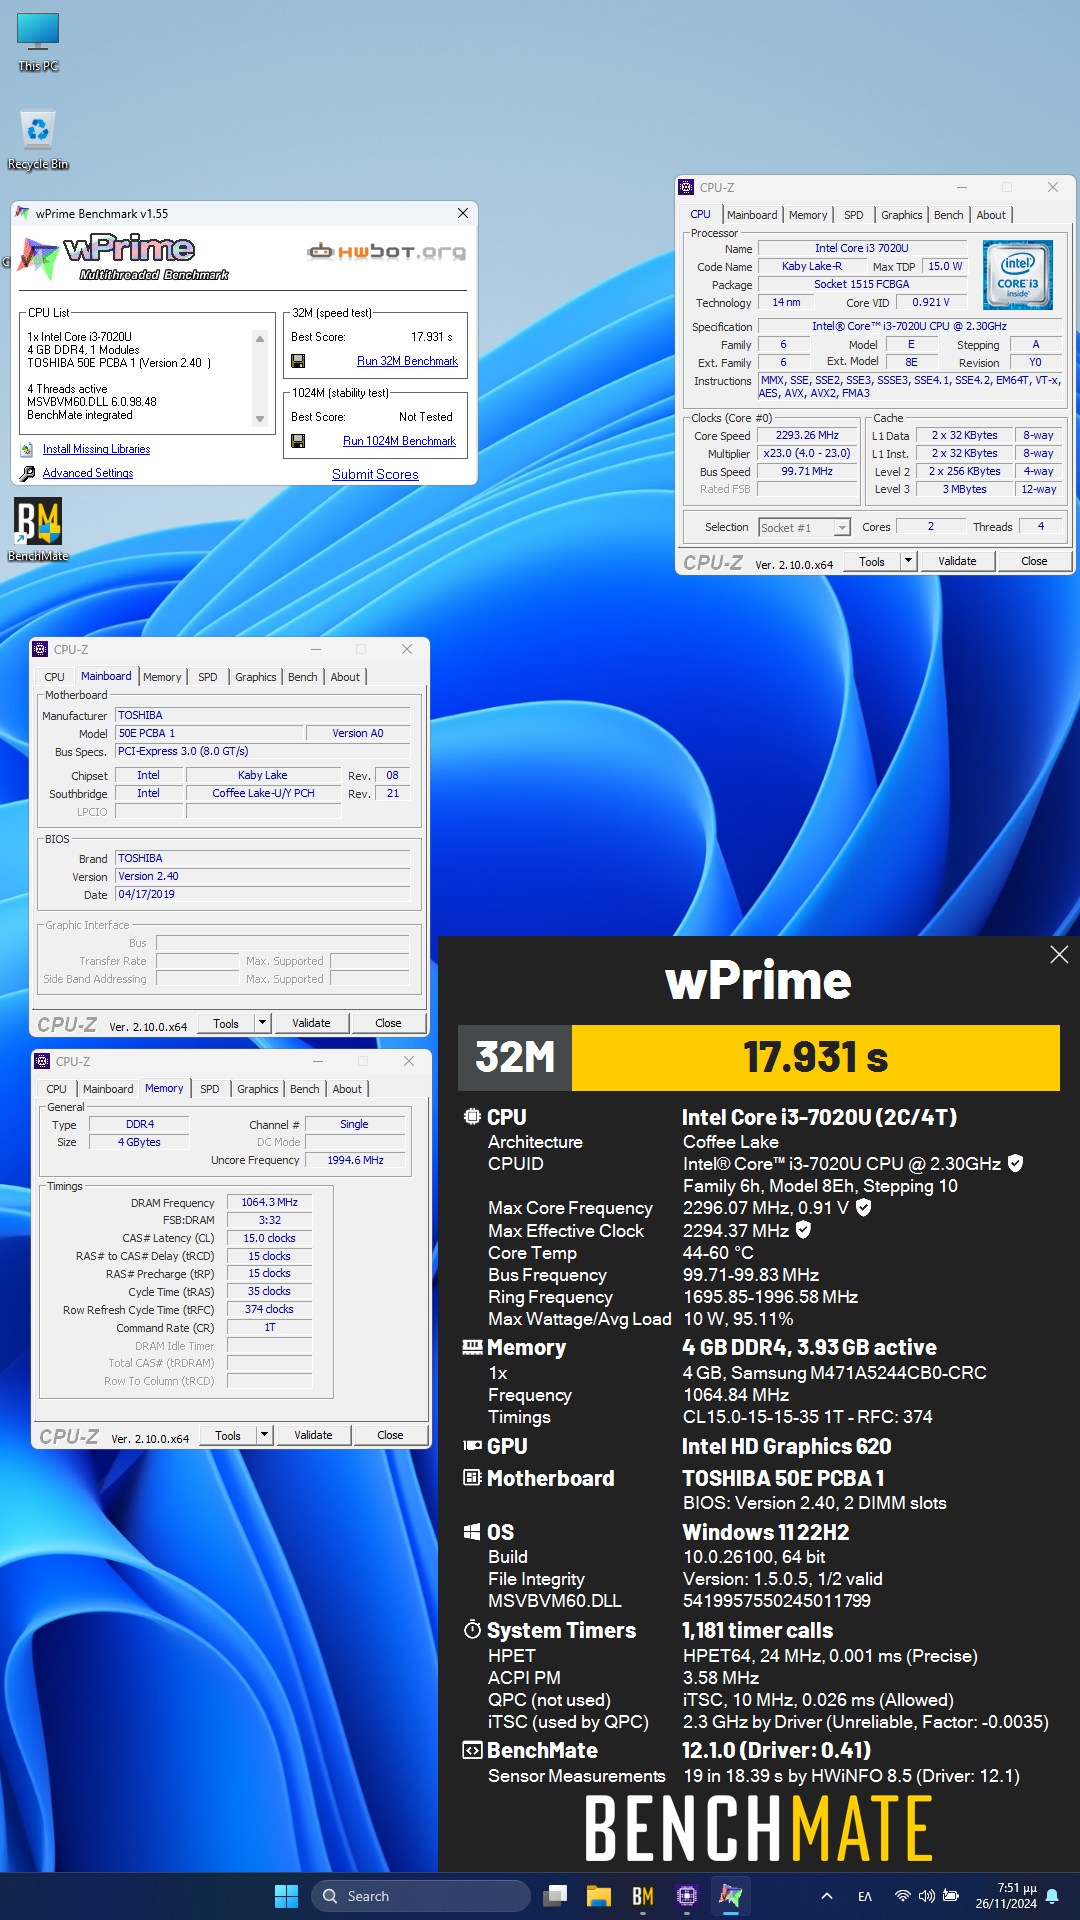1080x1920 pixels.
Task: Click the taskbar Search box
Action: 421,1896
